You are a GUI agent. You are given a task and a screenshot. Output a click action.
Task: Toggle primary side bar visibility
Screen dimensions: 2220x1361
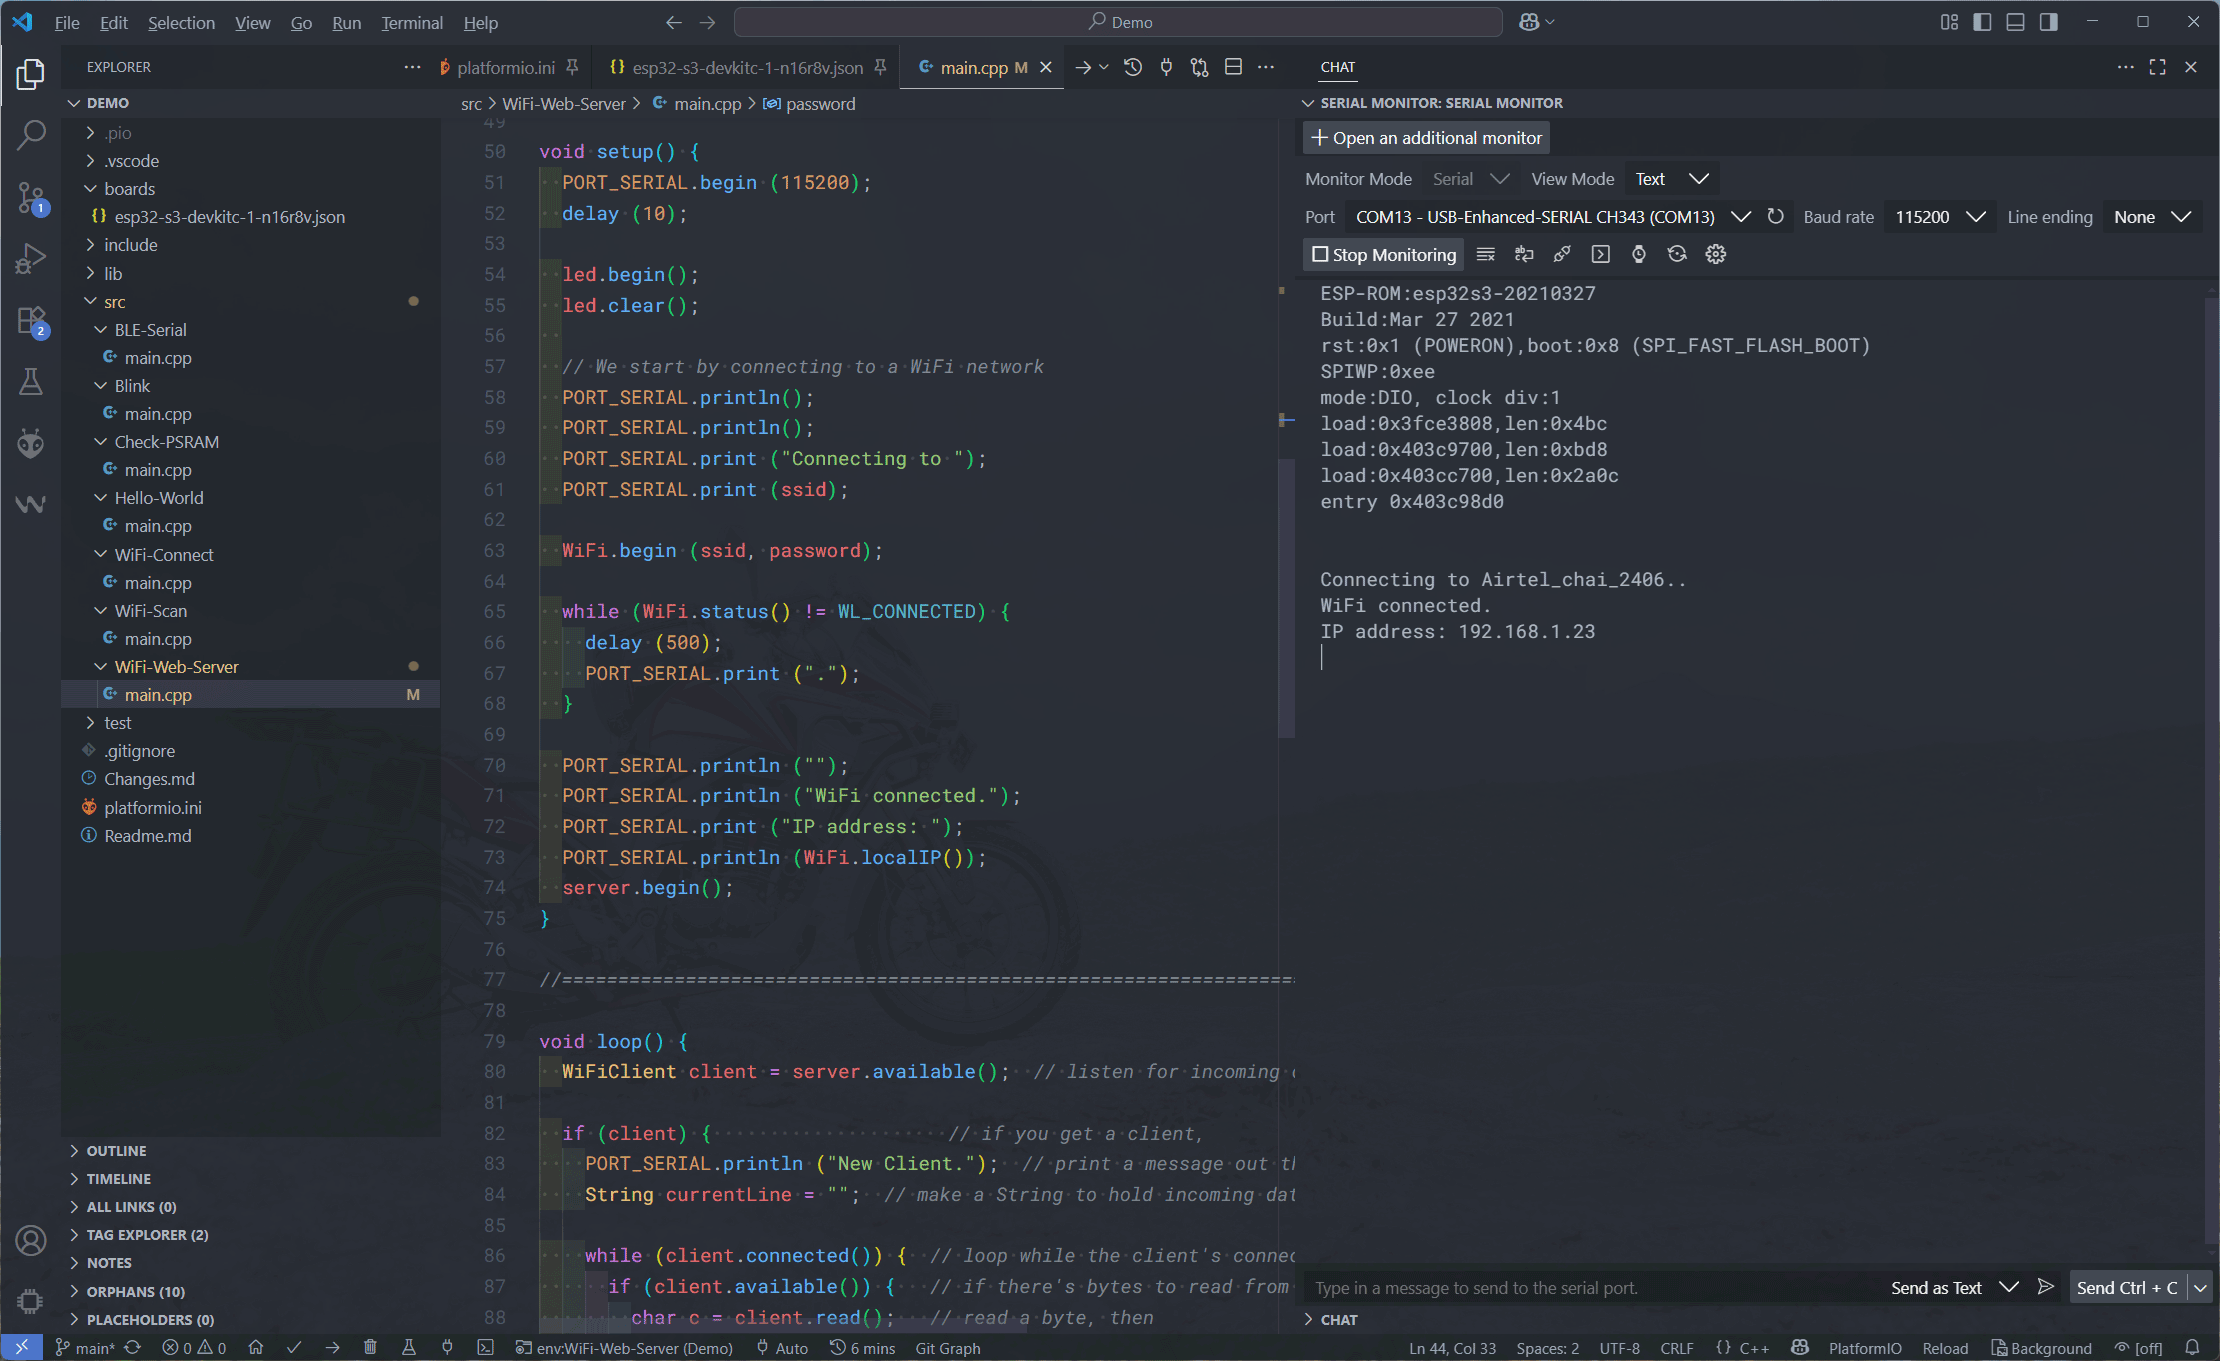pos(1982,22)
